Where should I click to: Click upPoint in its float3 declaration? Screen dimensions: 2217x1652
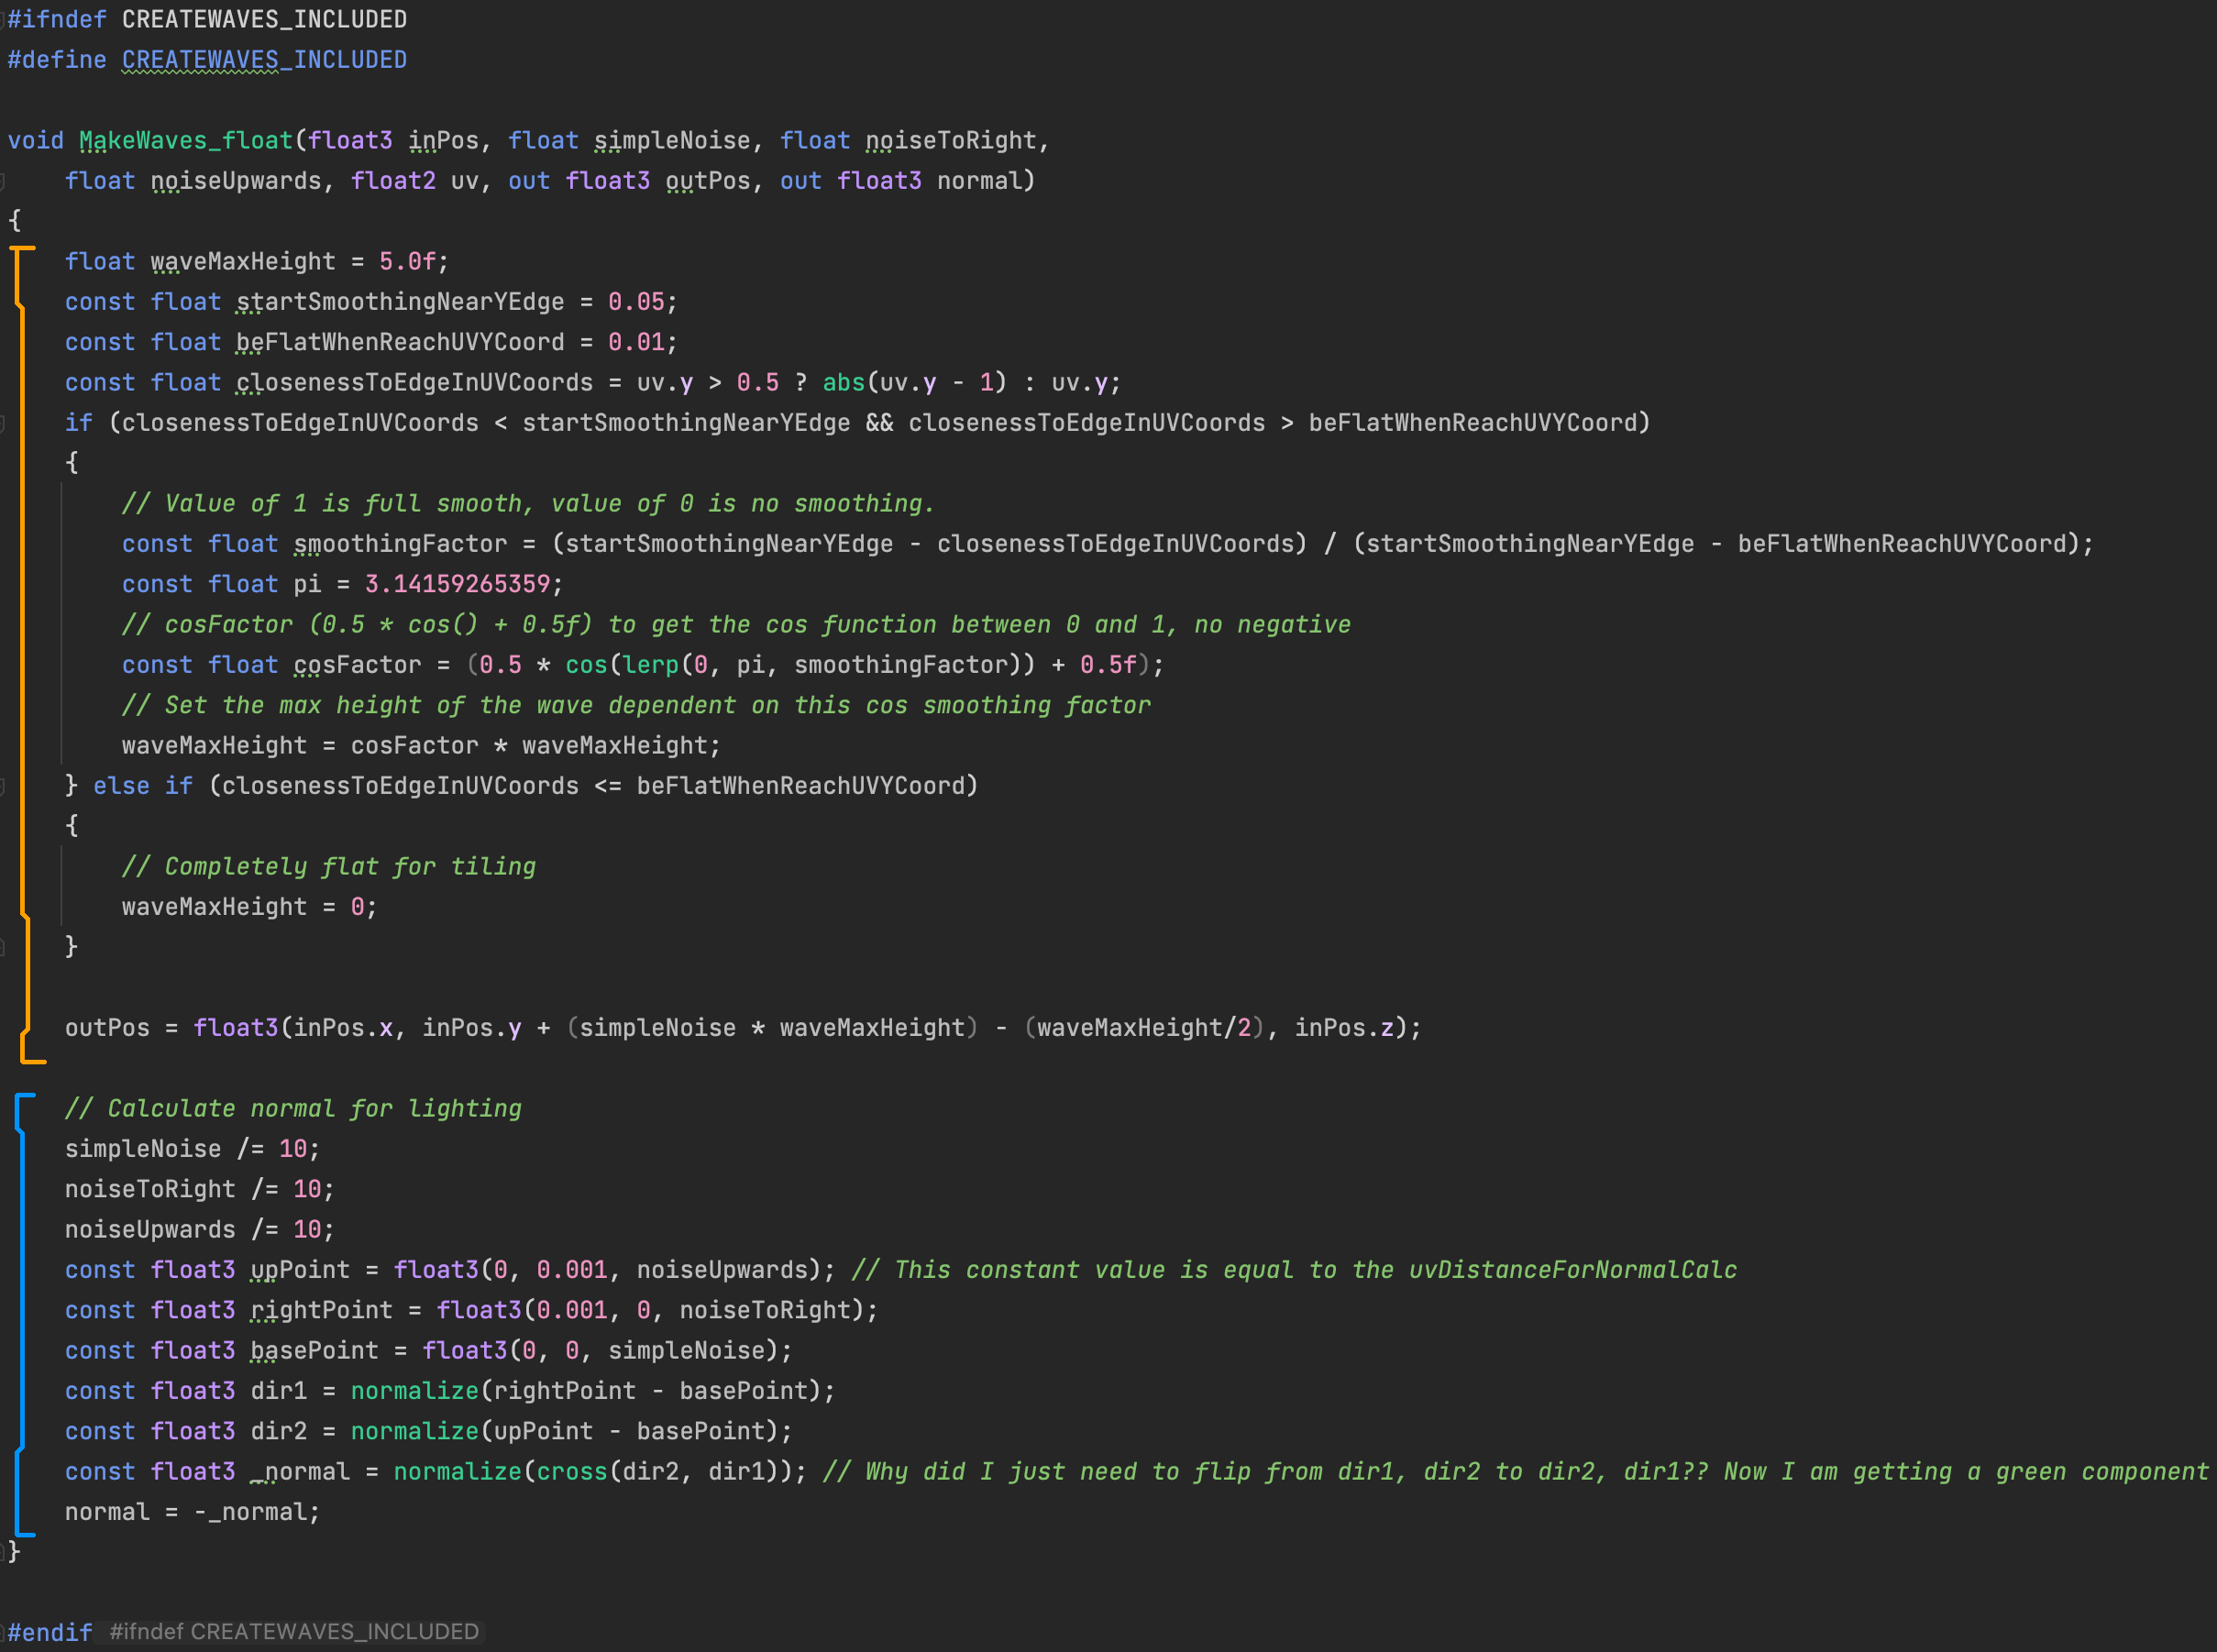300,1270
